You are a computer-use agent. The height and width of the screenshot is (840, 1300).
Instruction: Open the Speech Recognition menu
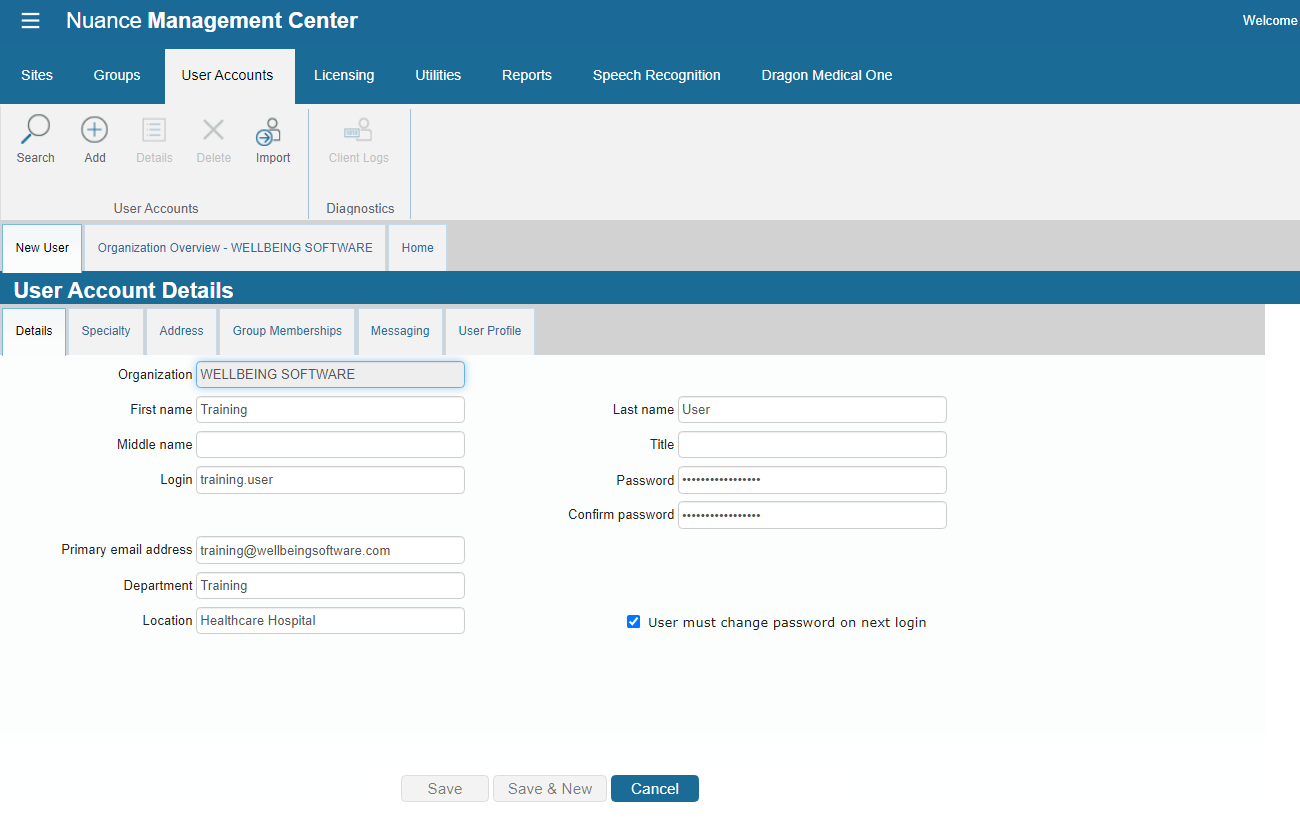[x=656, y=75]
